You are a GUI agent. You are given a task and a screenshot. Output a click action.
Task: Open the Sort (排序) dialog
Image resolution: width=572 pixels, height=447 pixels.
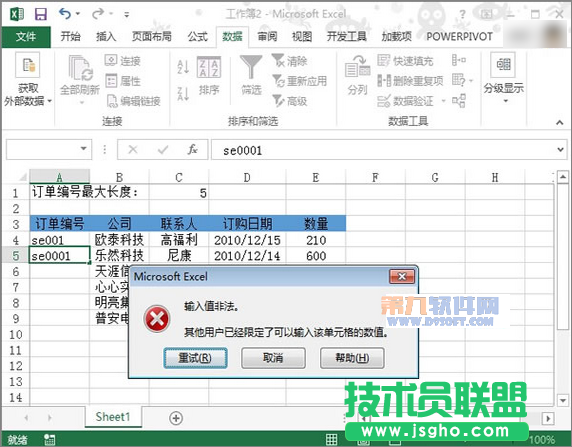(209, 76)
